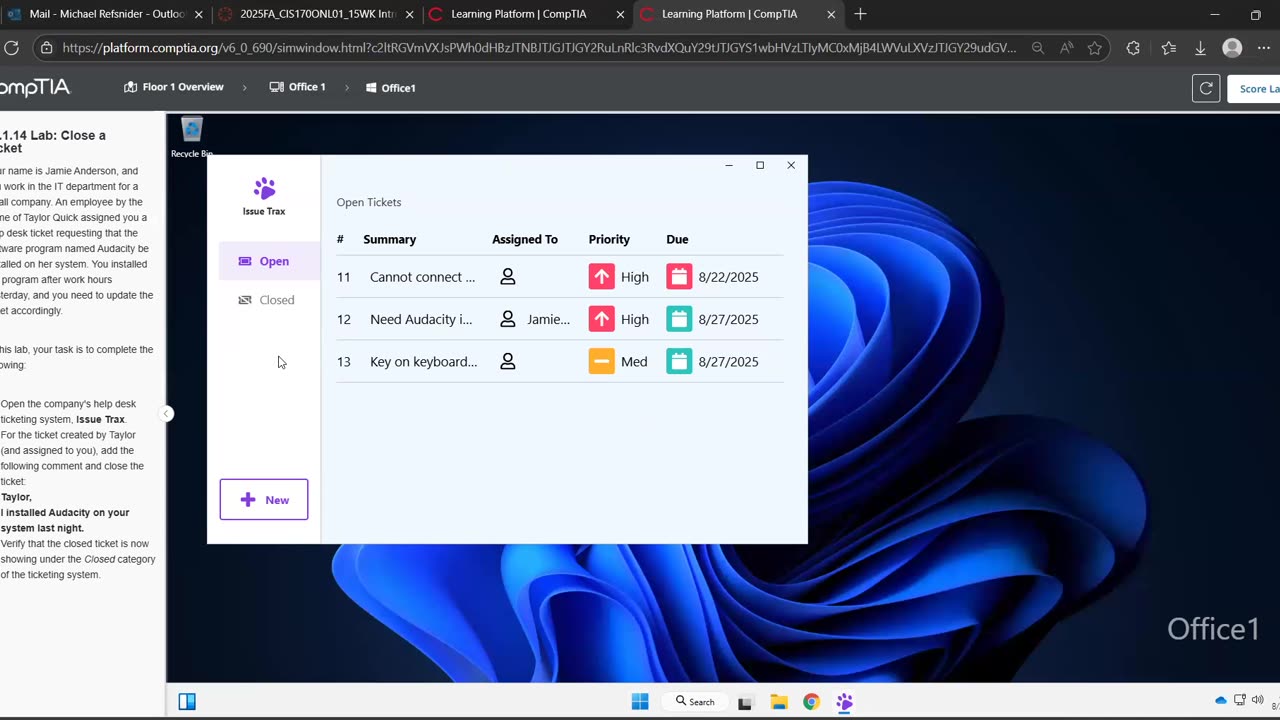1280x720 pixels.
Task: Go to Floor 1 Overview breadcrumb
Action: coord(174,87)
